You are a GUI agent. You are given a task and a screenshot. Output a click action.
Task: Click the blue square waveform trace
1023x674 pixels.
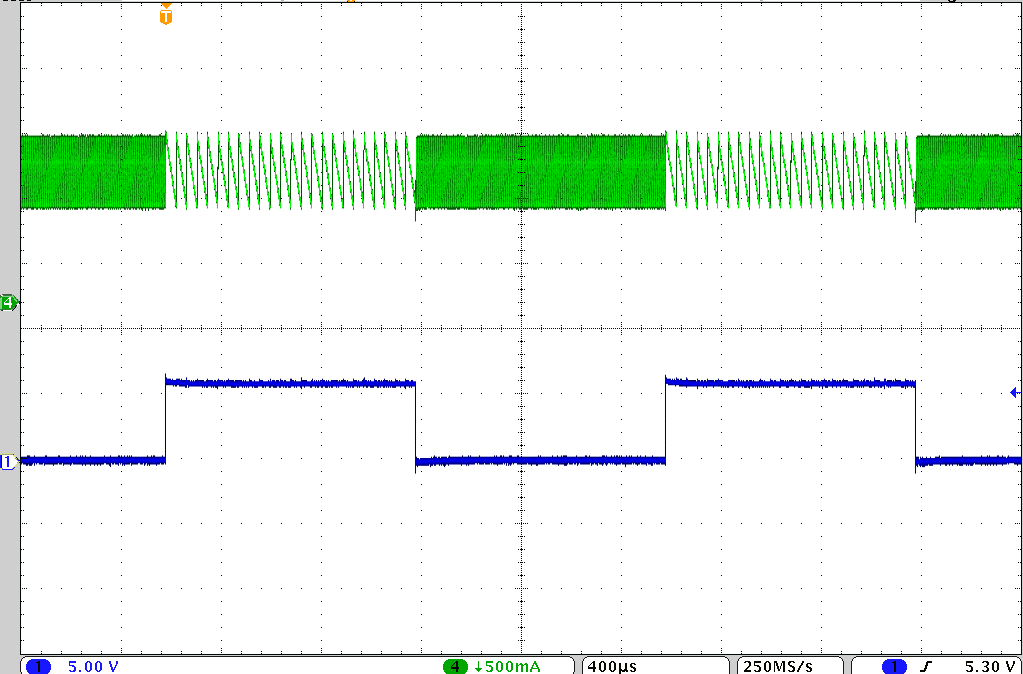[290, 381]
